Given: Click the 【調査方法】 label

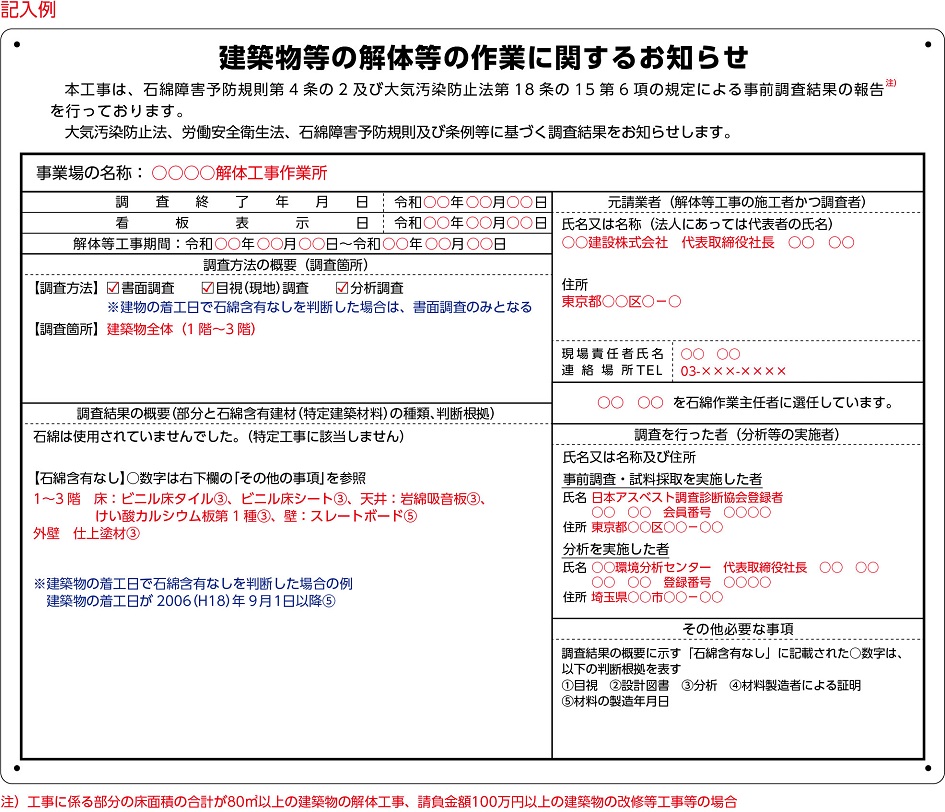Looking at the screenshot, I should (66, 288).
